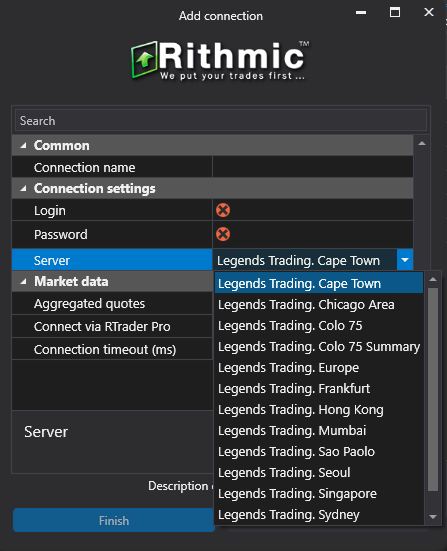This screenshot has height=551, width=447.
Task: Click the server list scrollbar thumb
Action: click(433, 389)
